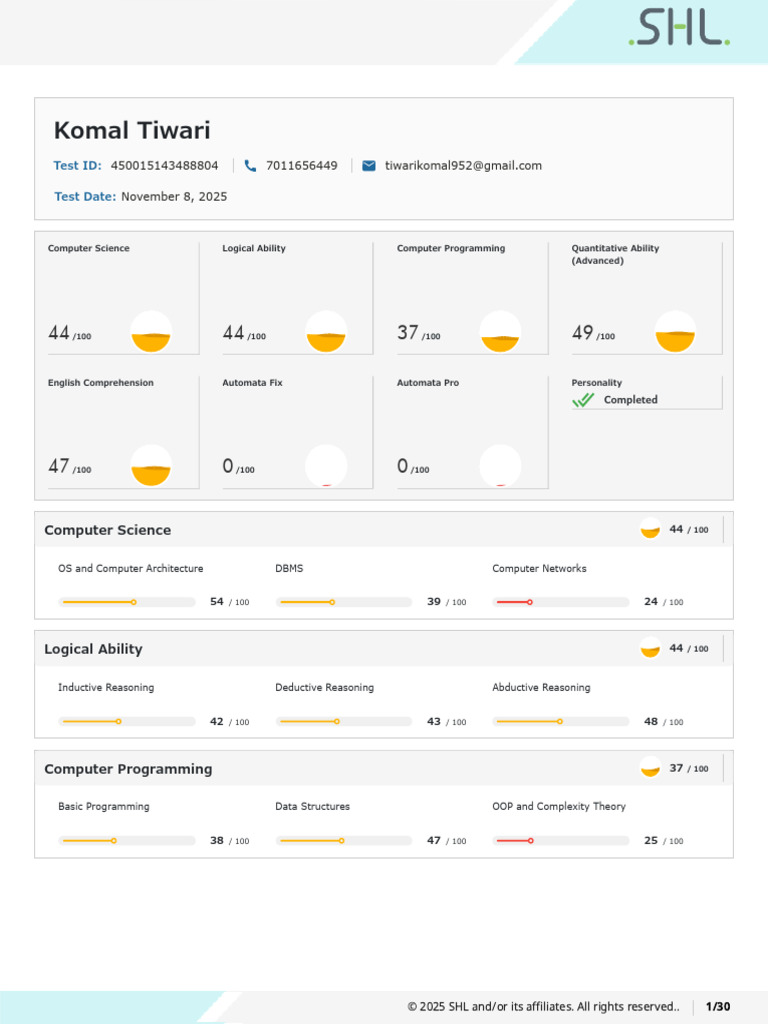Click the small gauge in Computer Programming section header
This screenshot has width=768, height=1024.
[650, 767]
